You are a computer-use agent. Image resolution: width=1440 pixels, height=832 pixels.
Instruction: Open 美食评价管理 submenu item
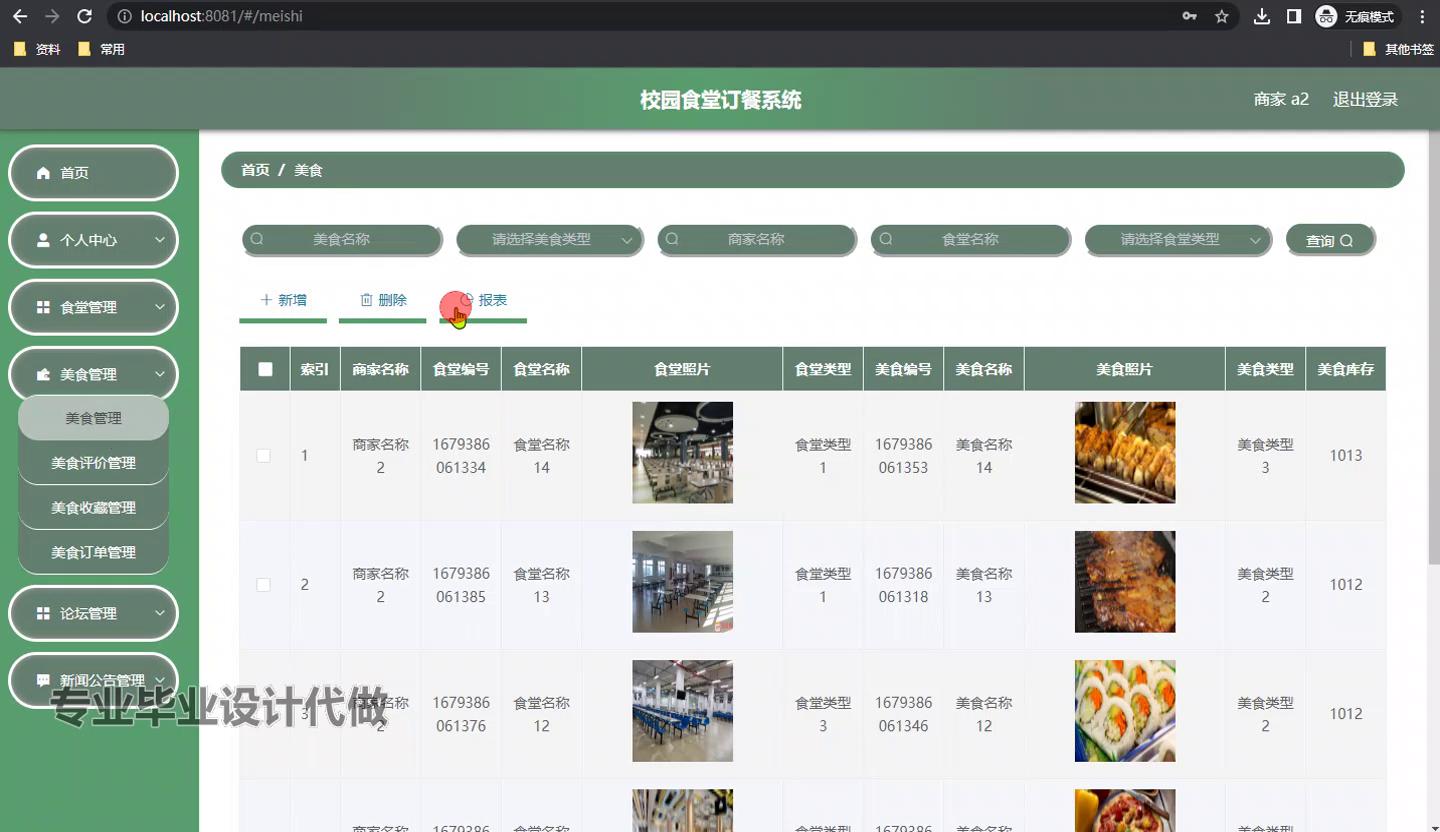click(93, 463)
